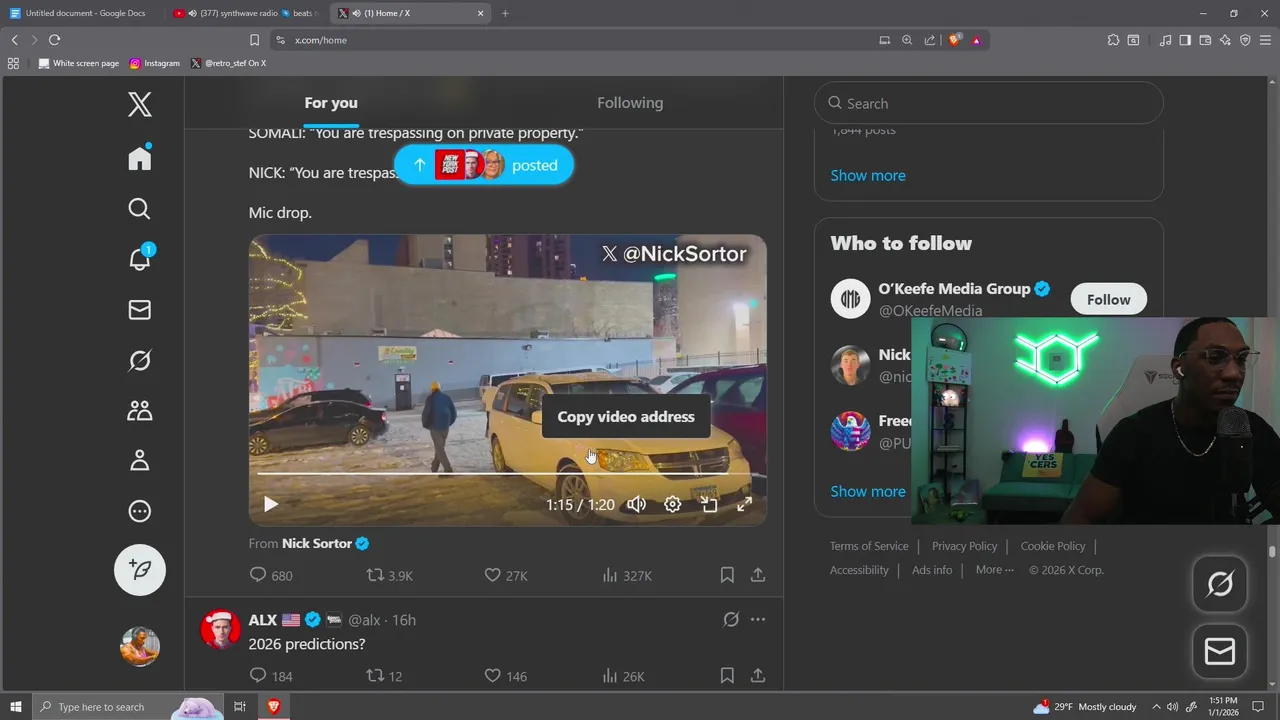Open the More circle menu in sidebar

pyautogui.click(x=140, y=511)
